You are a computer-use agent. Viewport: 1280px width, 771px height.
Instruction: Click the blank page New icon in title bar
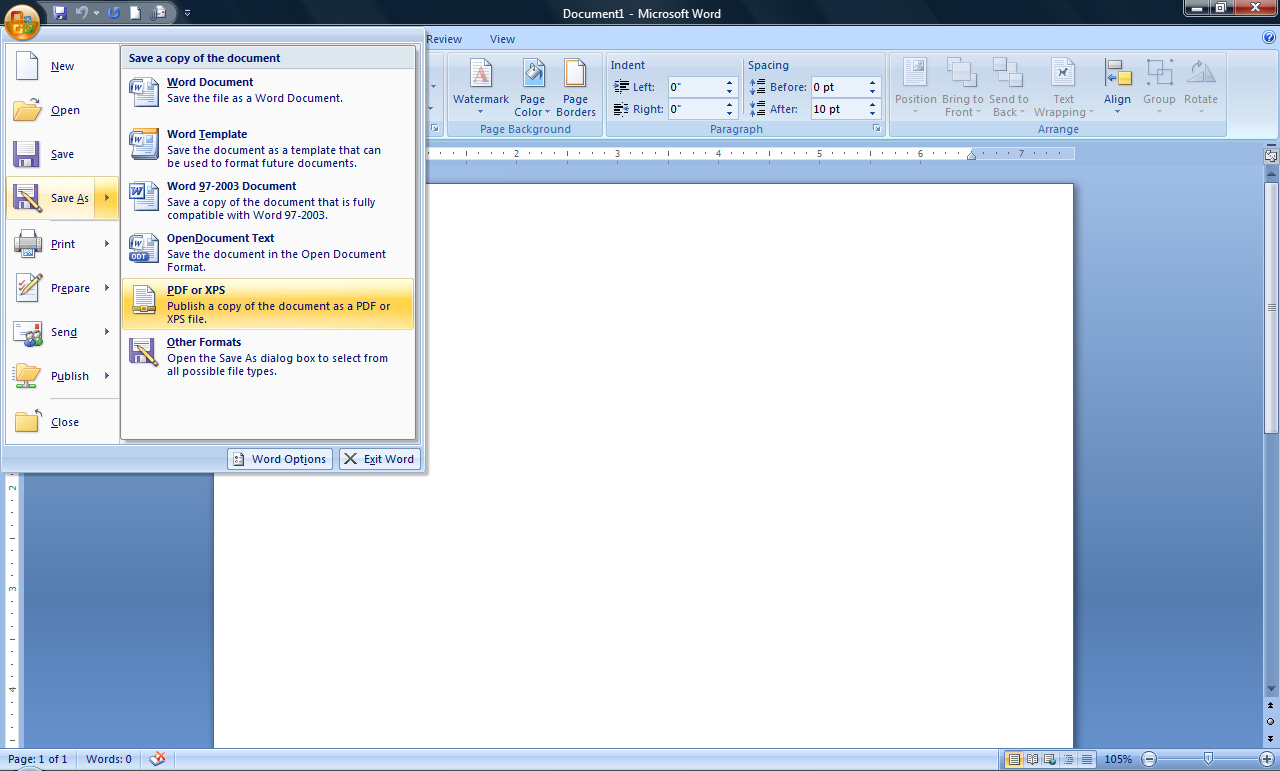[x=136, y=13]
